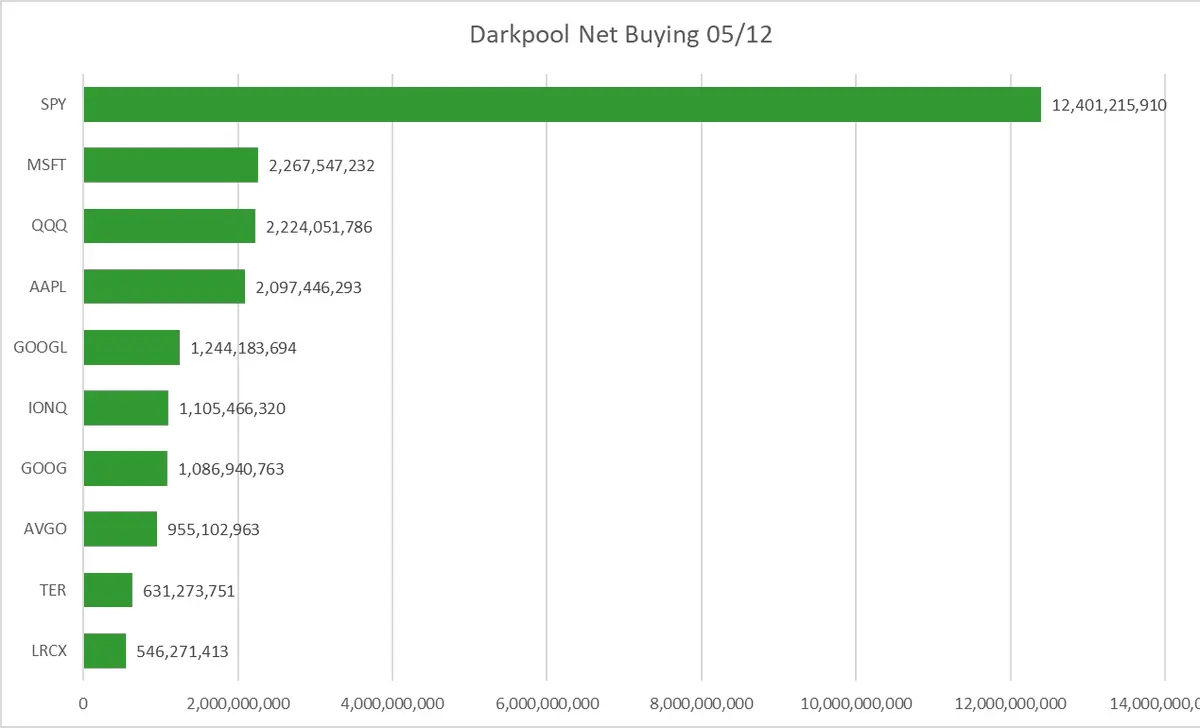Image resolution: width=1200 pixels, height=728 pixels.
Task: Click the 8,000,000,000 axis tick label
Action: 701,704
